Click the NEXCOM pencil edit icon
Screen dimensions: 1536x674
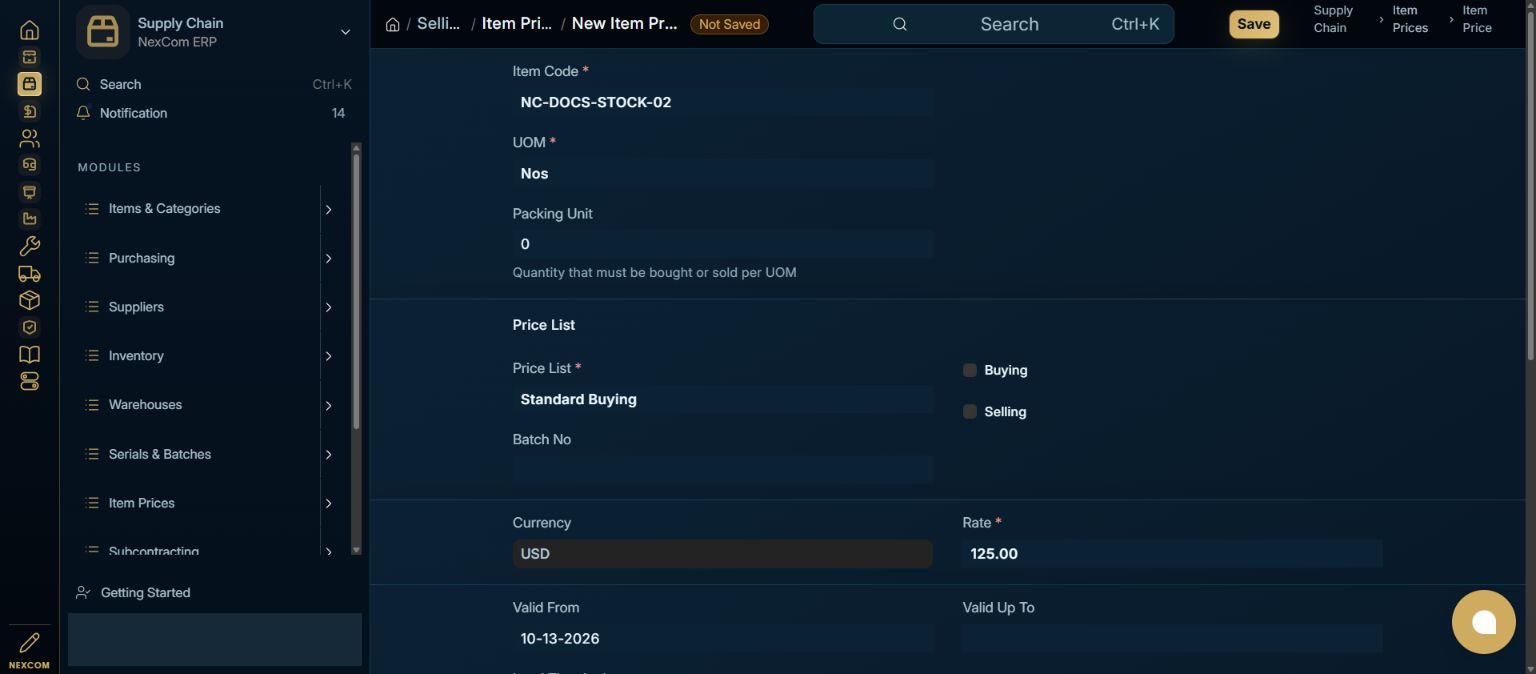click(x=29, y=642)
